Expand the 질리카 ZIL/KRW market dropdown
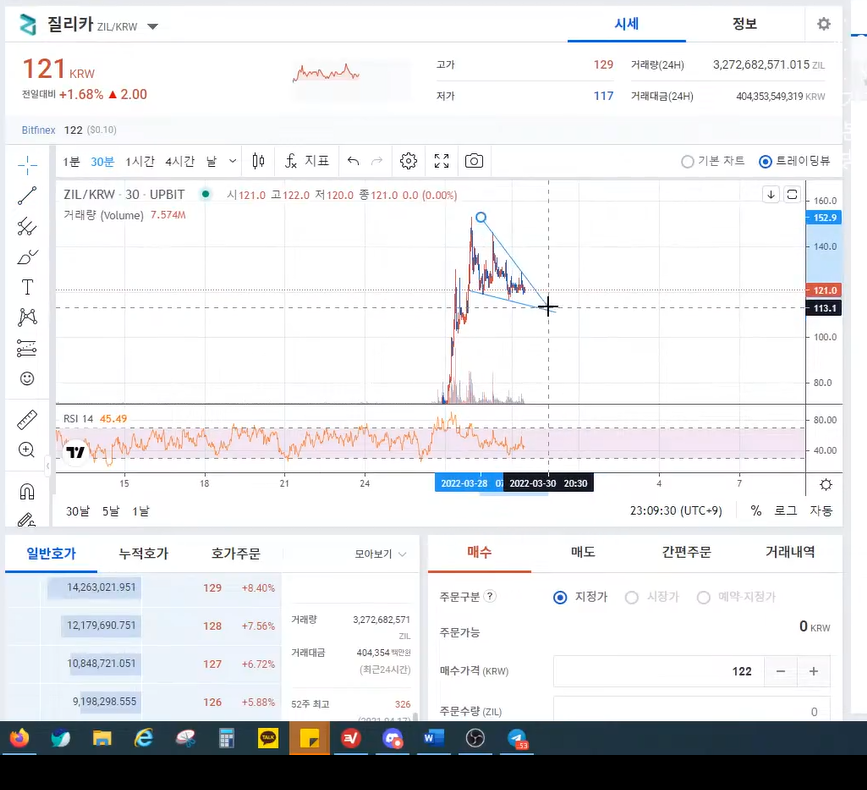 click(x=153, y=26)
